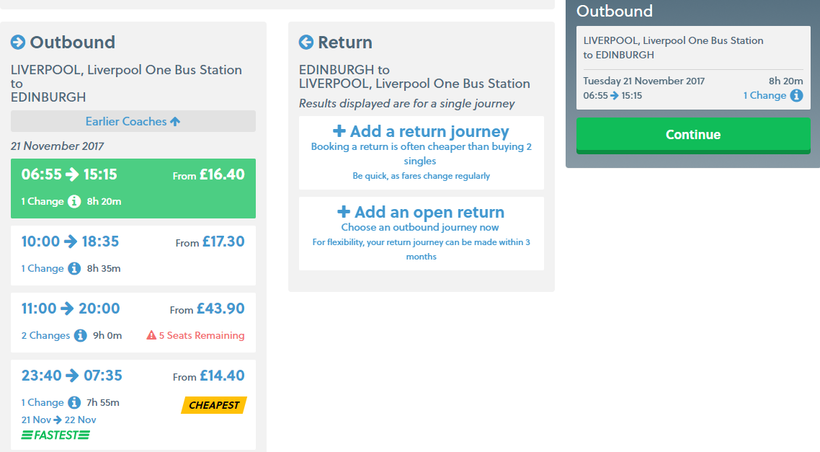
Task: Click the info icon on the 10:00 journey
Action: 74,269
